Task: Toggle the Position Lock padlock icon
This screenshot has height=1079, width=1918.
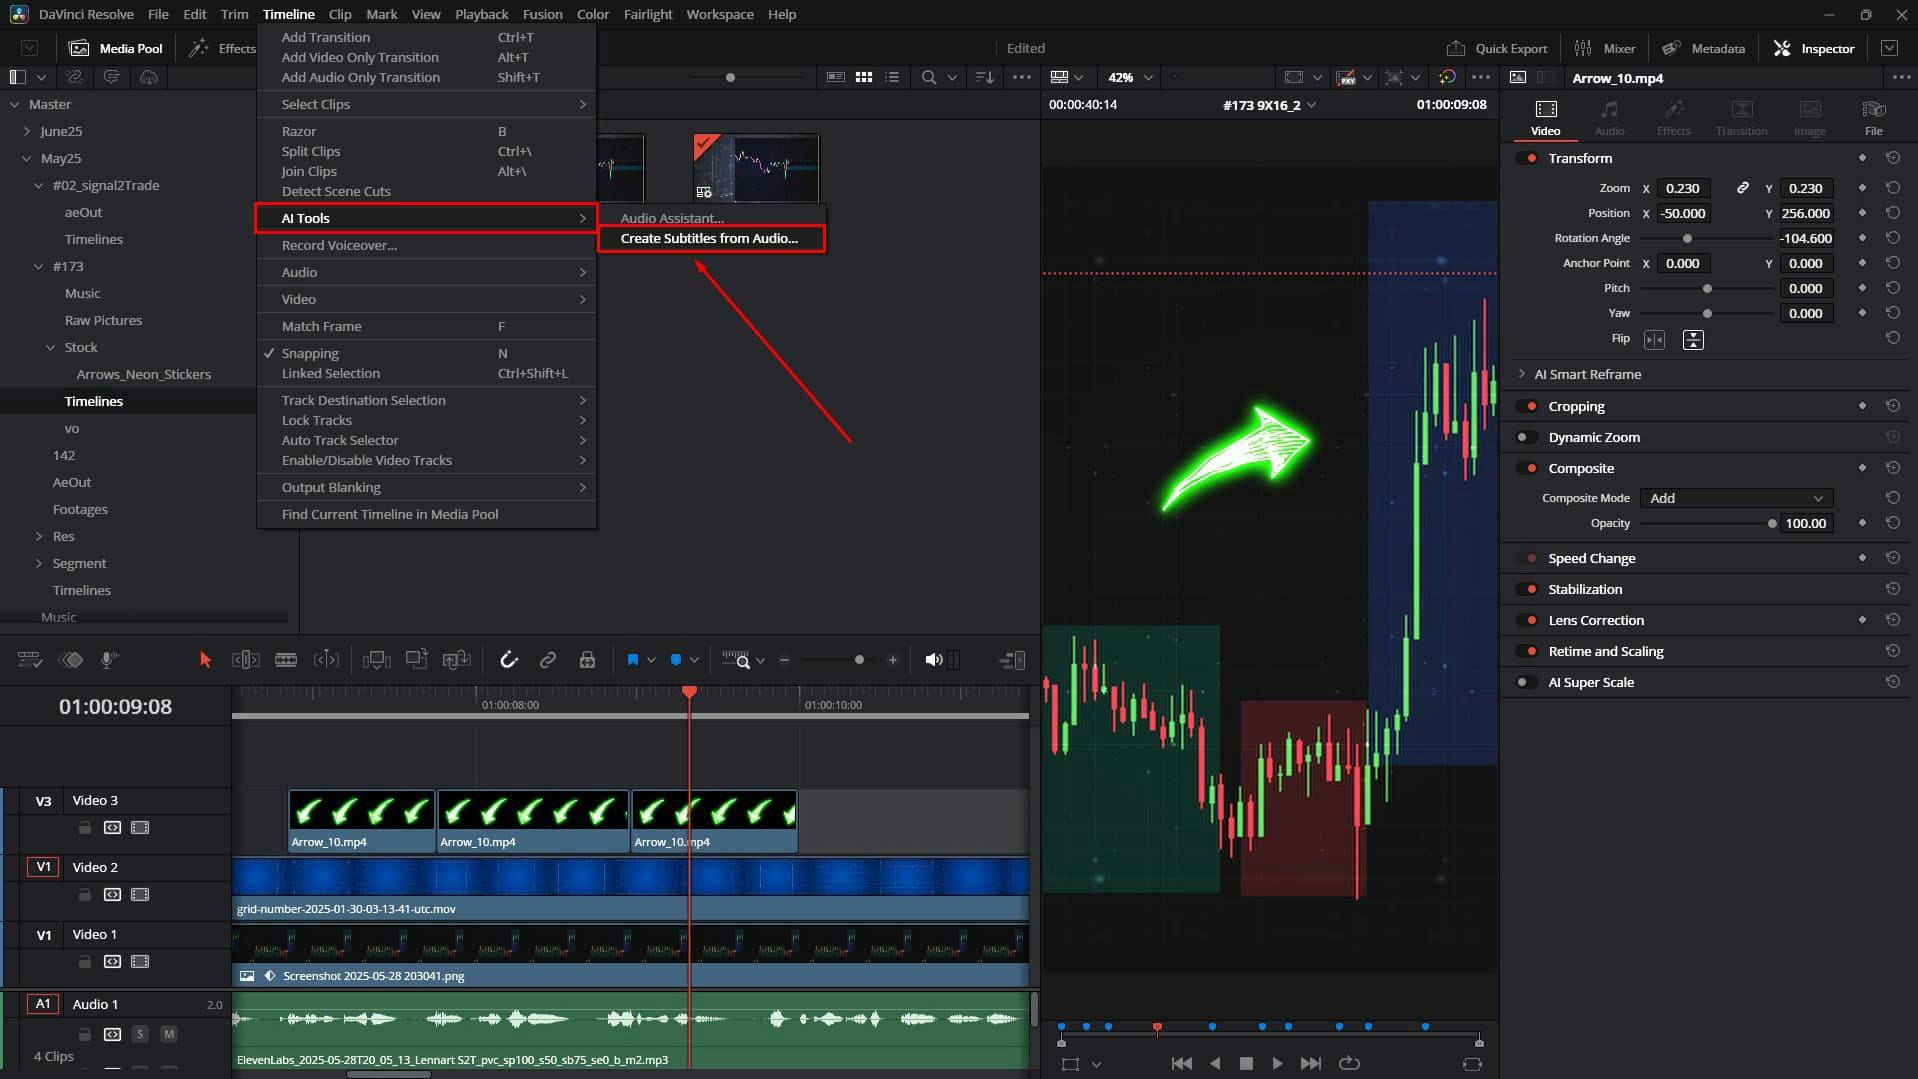Action: [x=587, y=660]
